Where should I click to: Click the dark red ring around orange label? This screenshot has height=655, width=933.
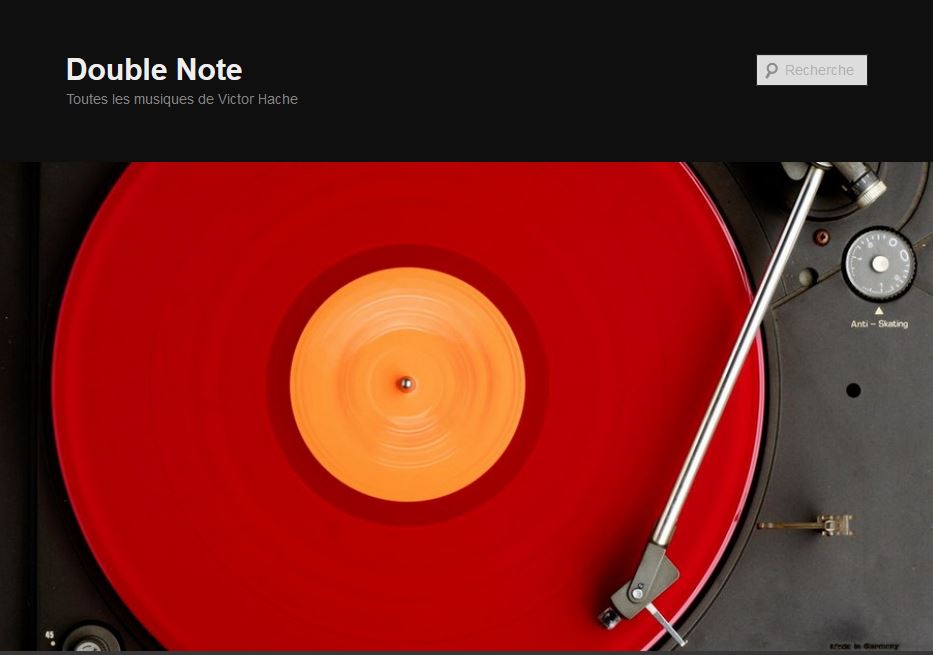(407, 256)
